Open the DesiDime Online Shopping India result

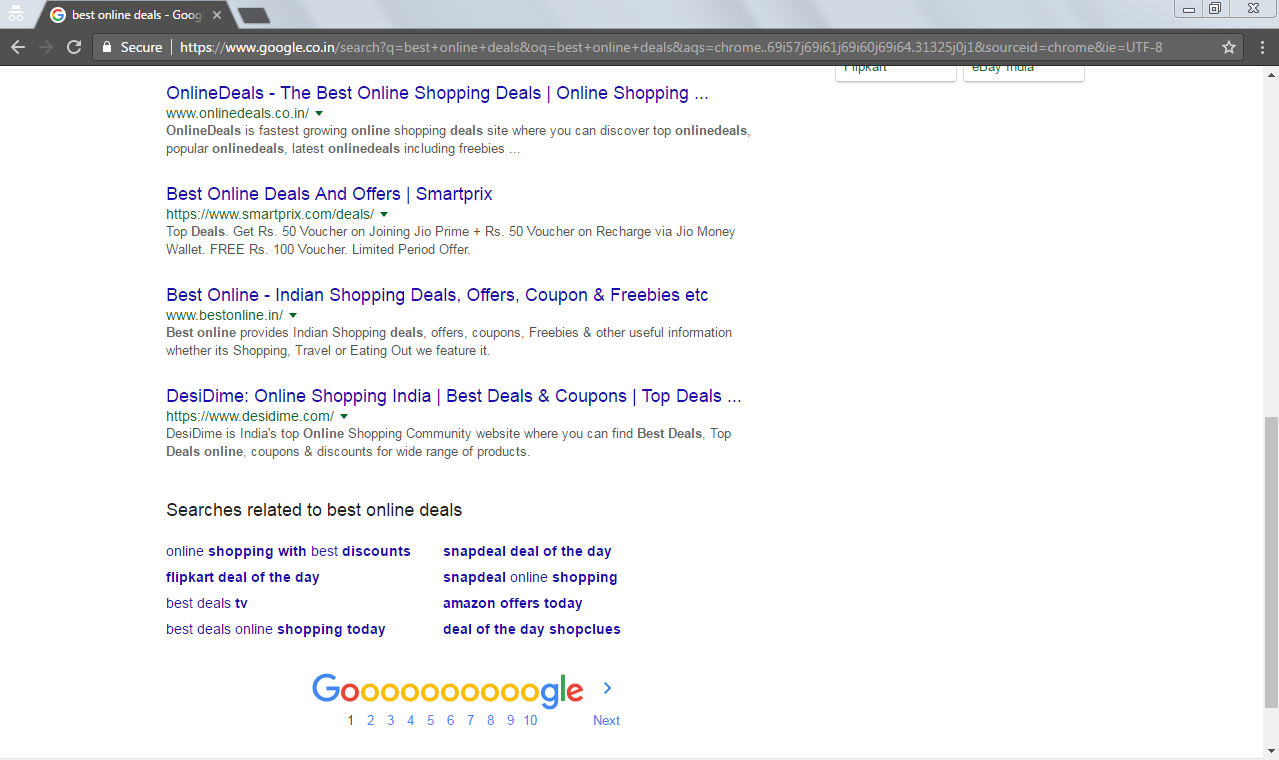454,396
